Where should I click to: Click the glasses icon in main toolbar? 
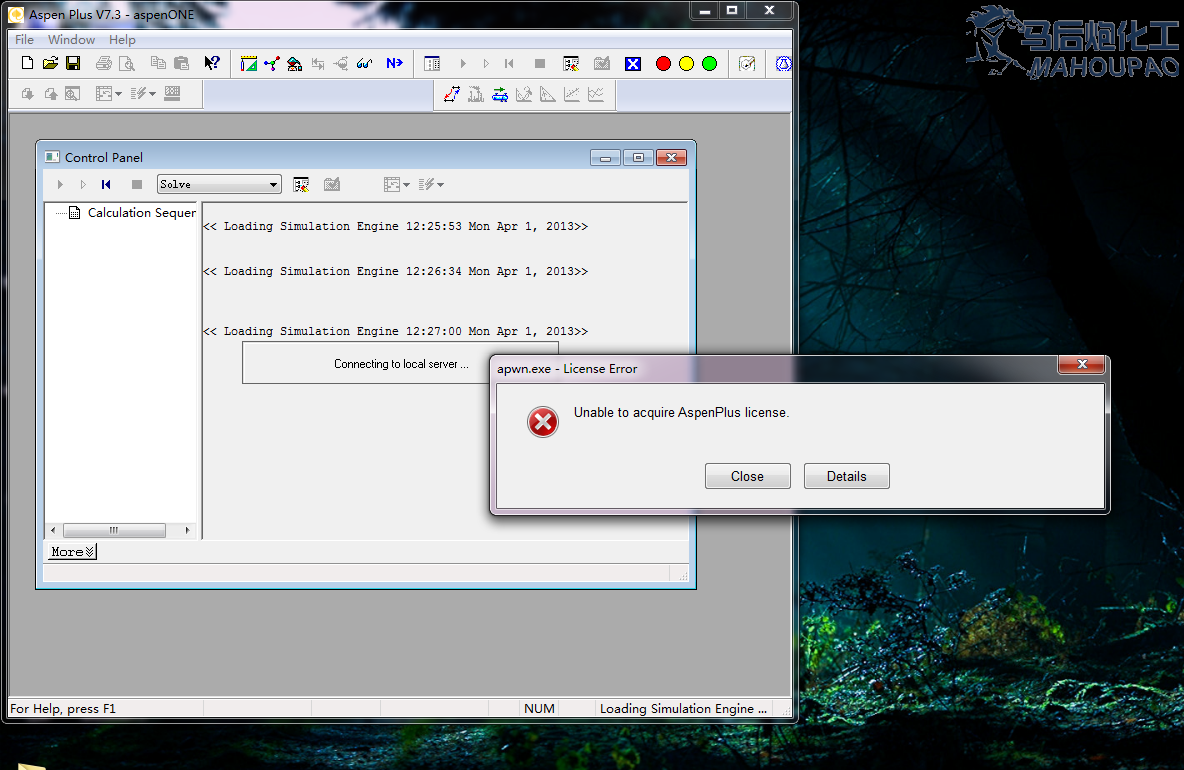tap(365, 63)
